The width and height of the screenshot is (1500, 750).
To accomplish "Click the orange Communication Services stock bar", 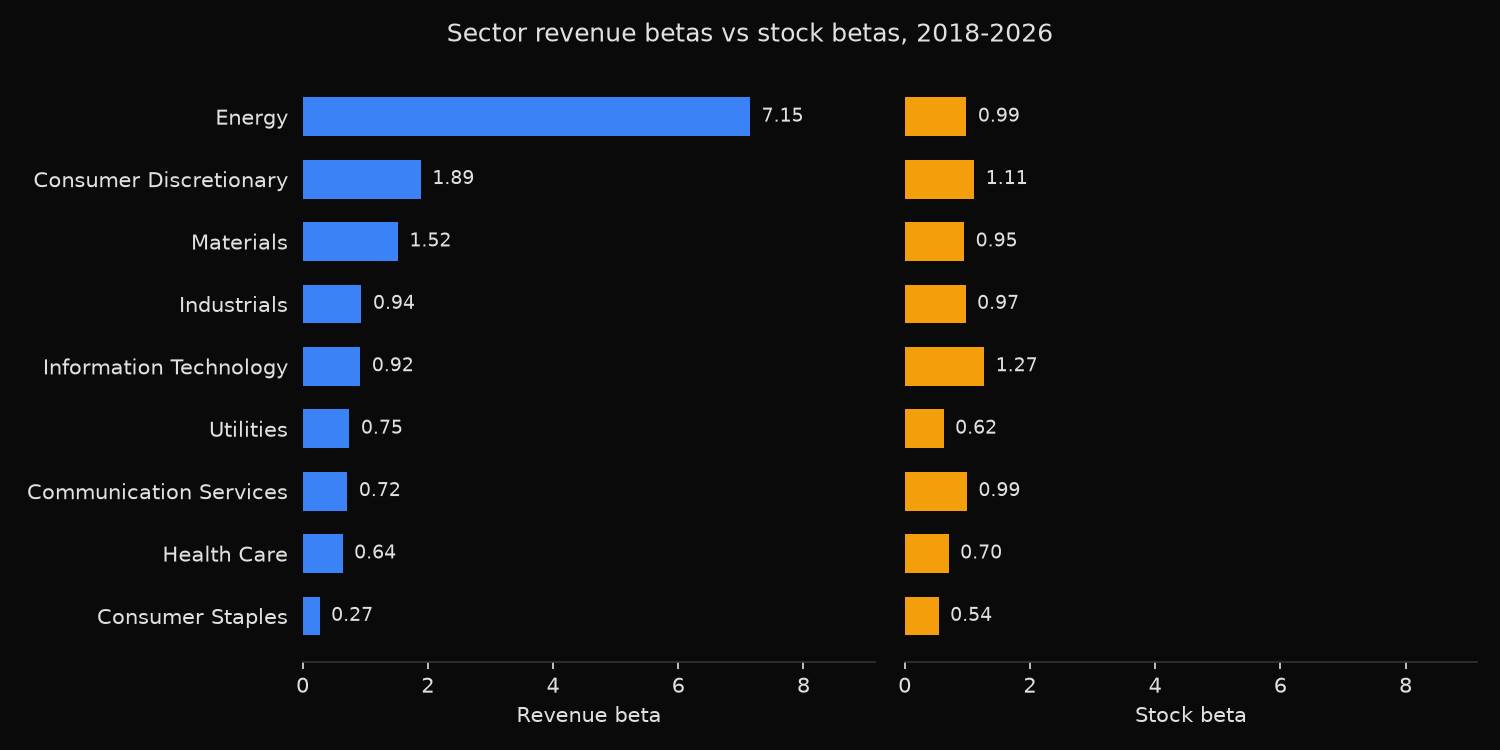I will pos(936,491).
